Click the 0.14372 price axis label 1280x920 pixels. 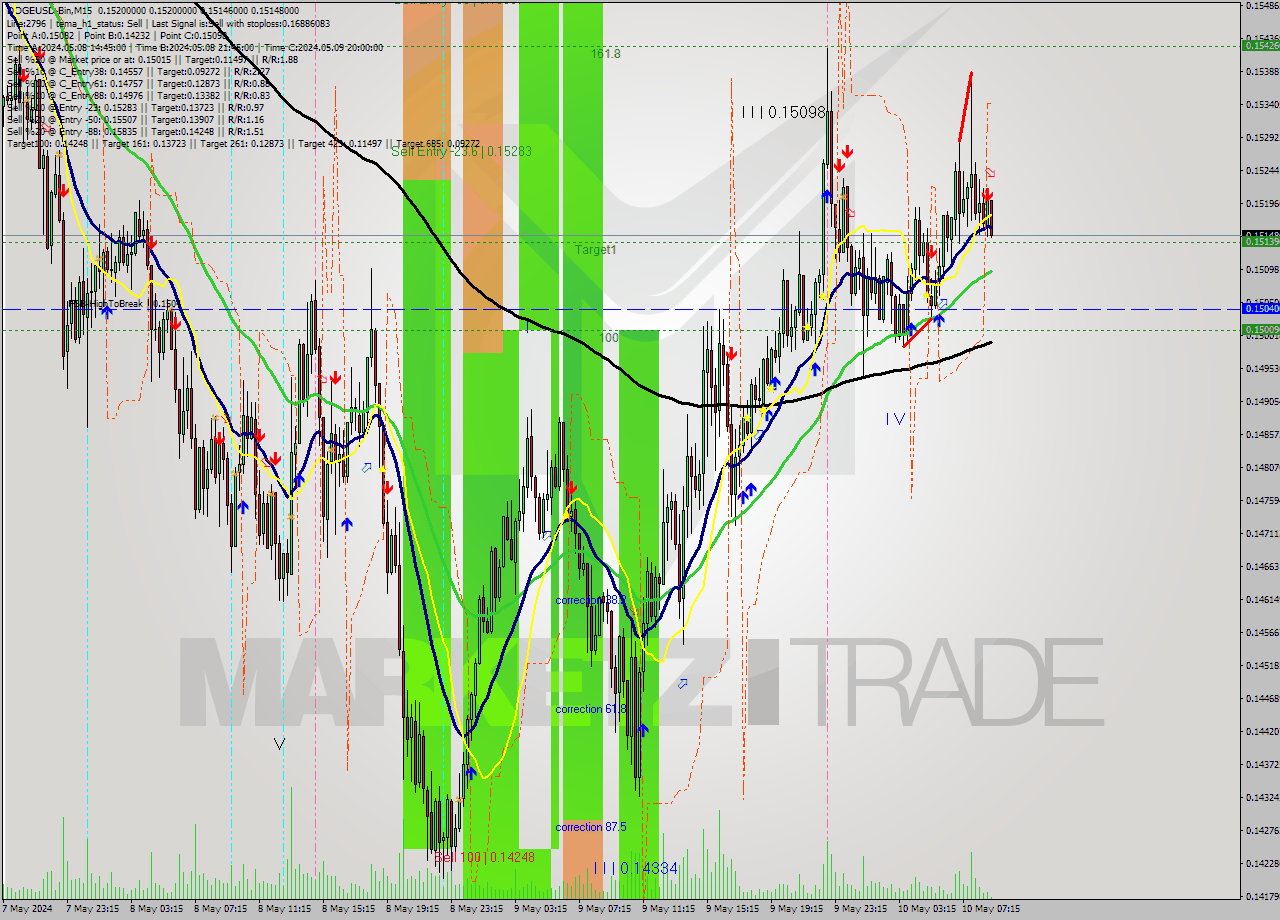[1262, 764]
